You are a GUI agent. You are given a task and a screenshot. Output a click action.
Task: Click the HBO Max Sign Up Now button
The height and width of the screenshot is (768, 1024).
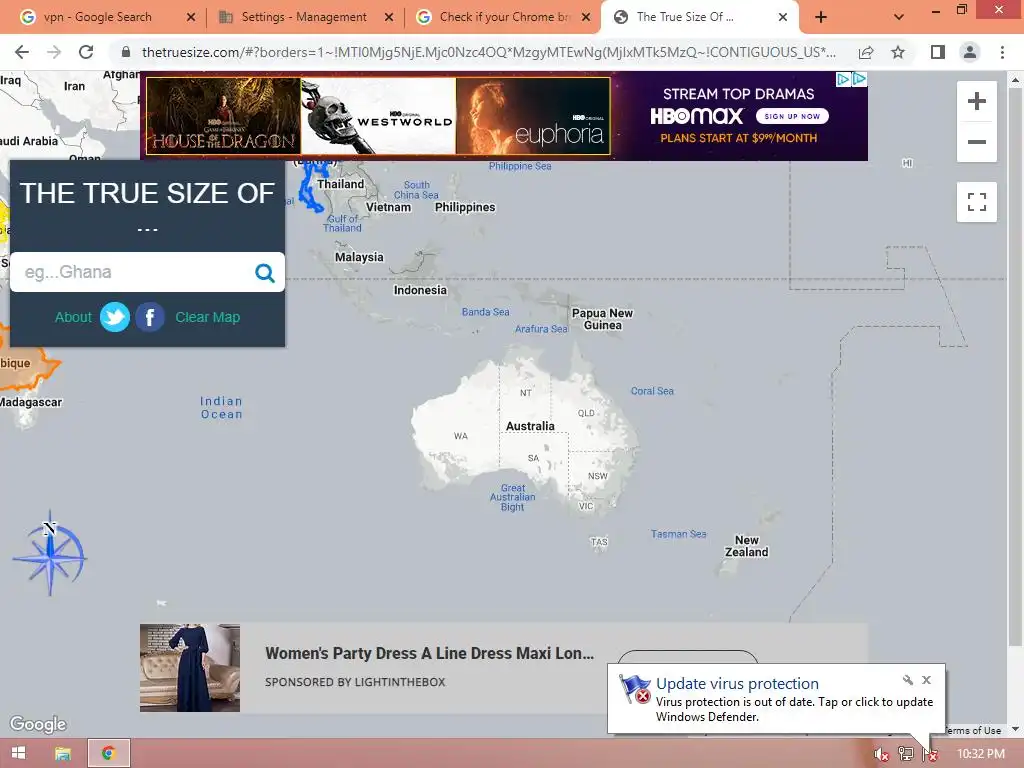(x=792, y=116)
